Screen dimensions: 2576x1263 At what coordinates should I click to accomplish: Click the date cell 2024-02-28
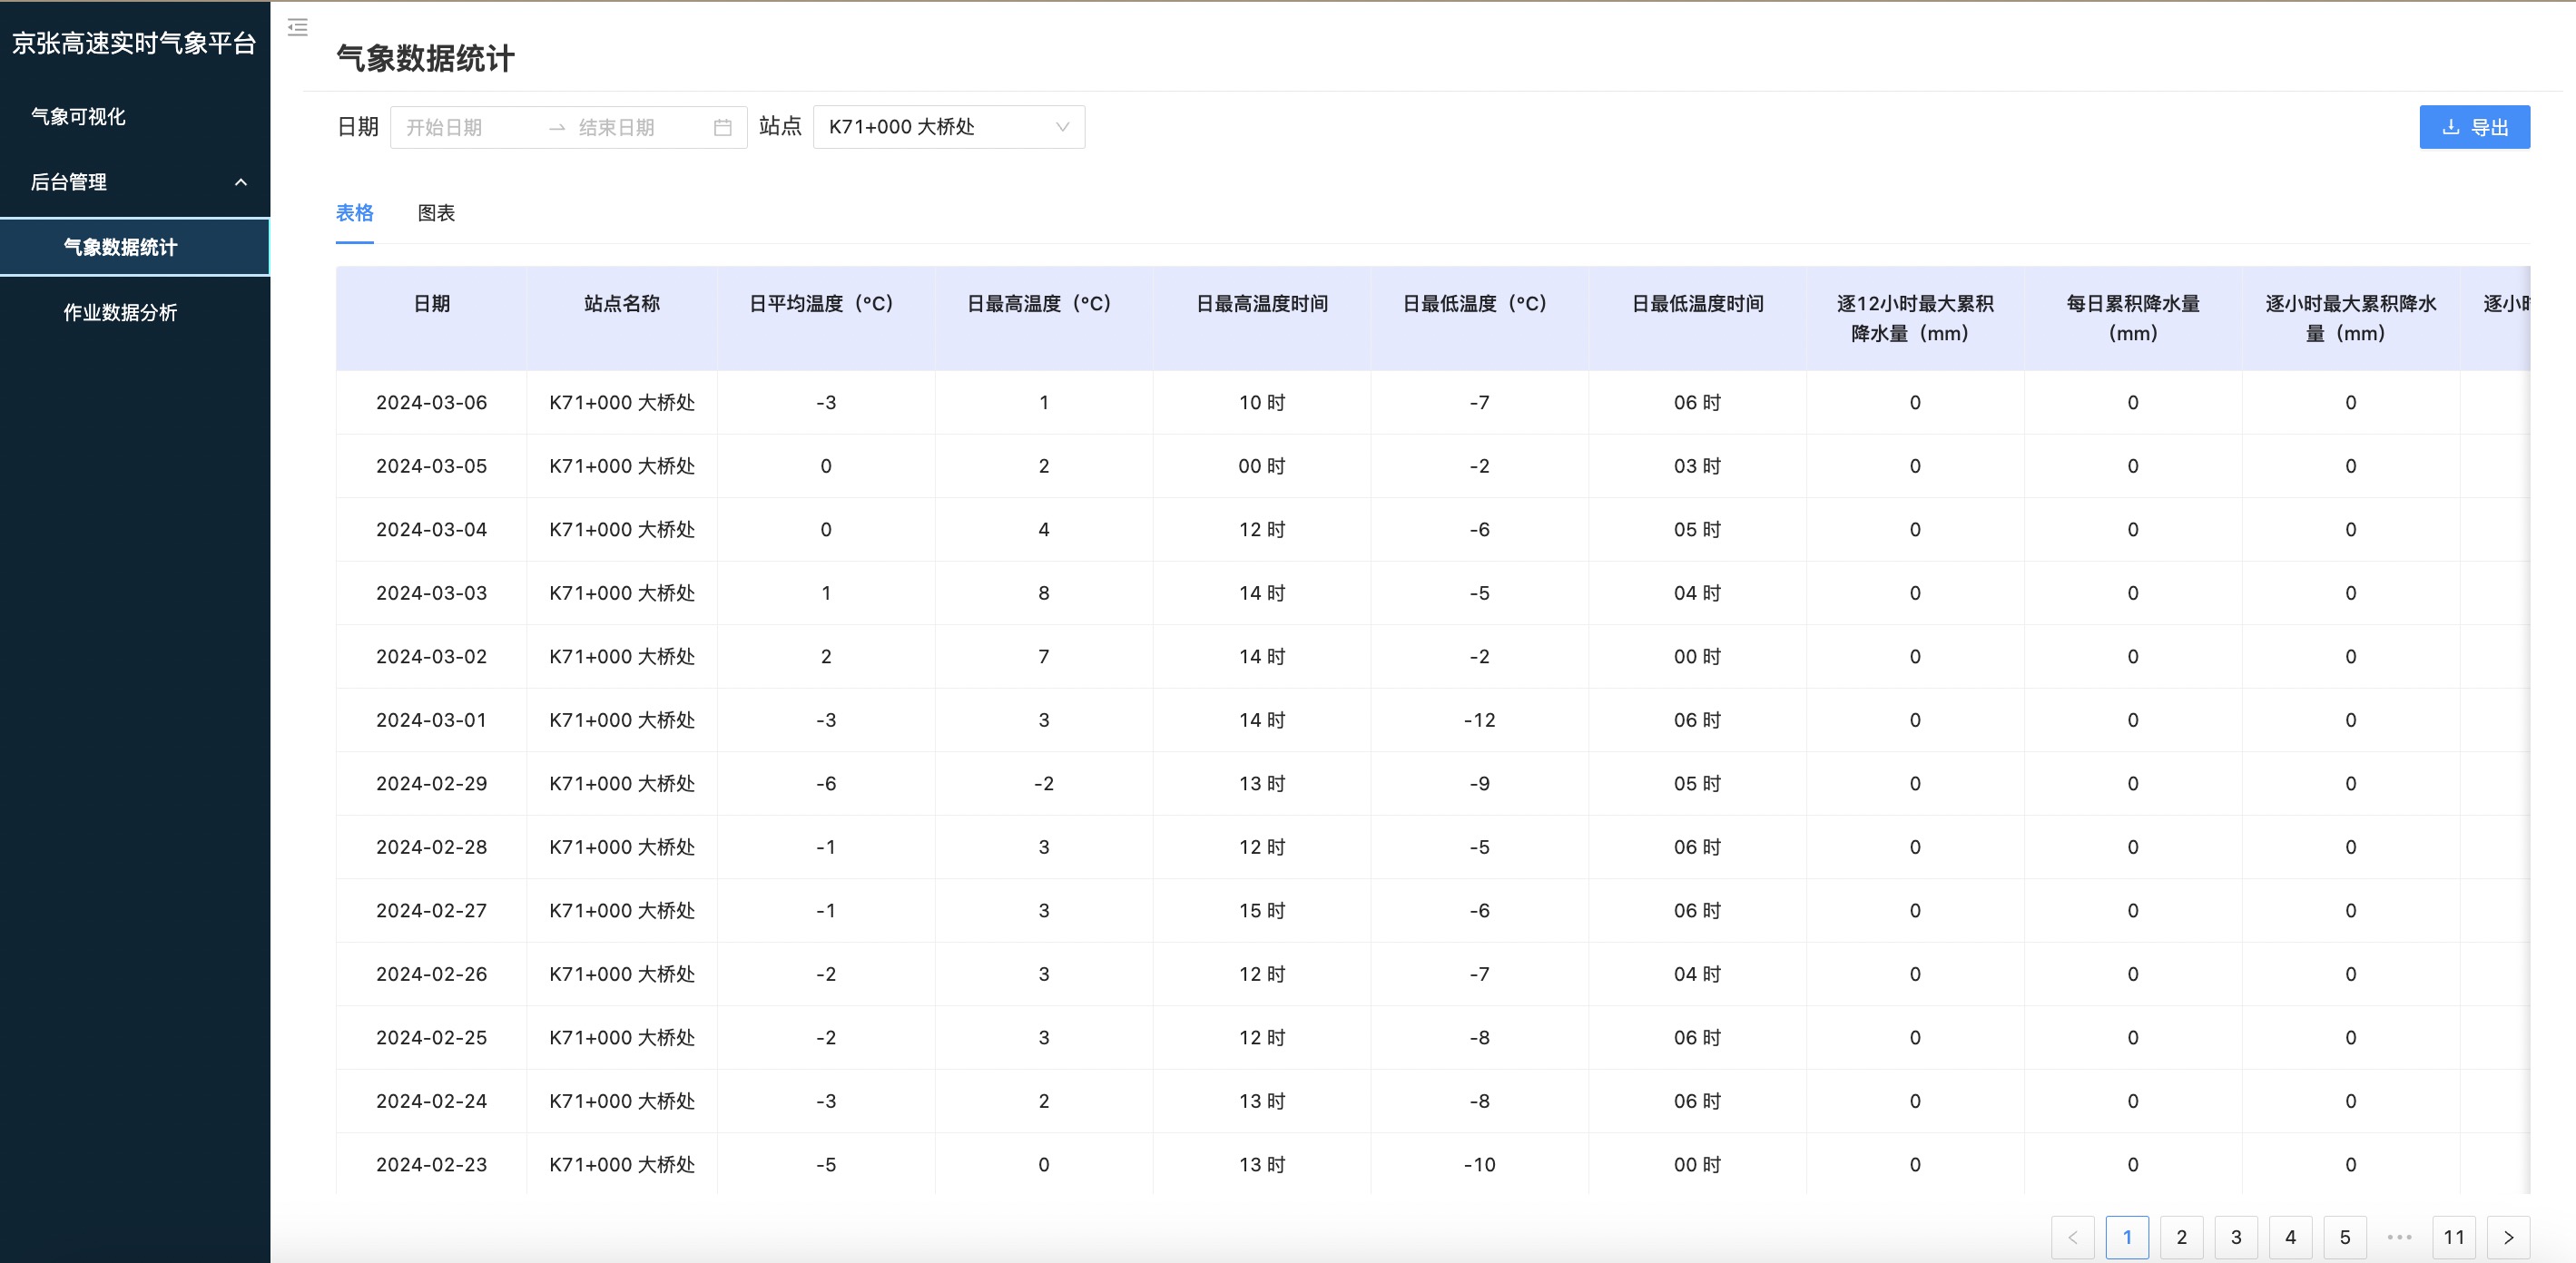(431, 847)
